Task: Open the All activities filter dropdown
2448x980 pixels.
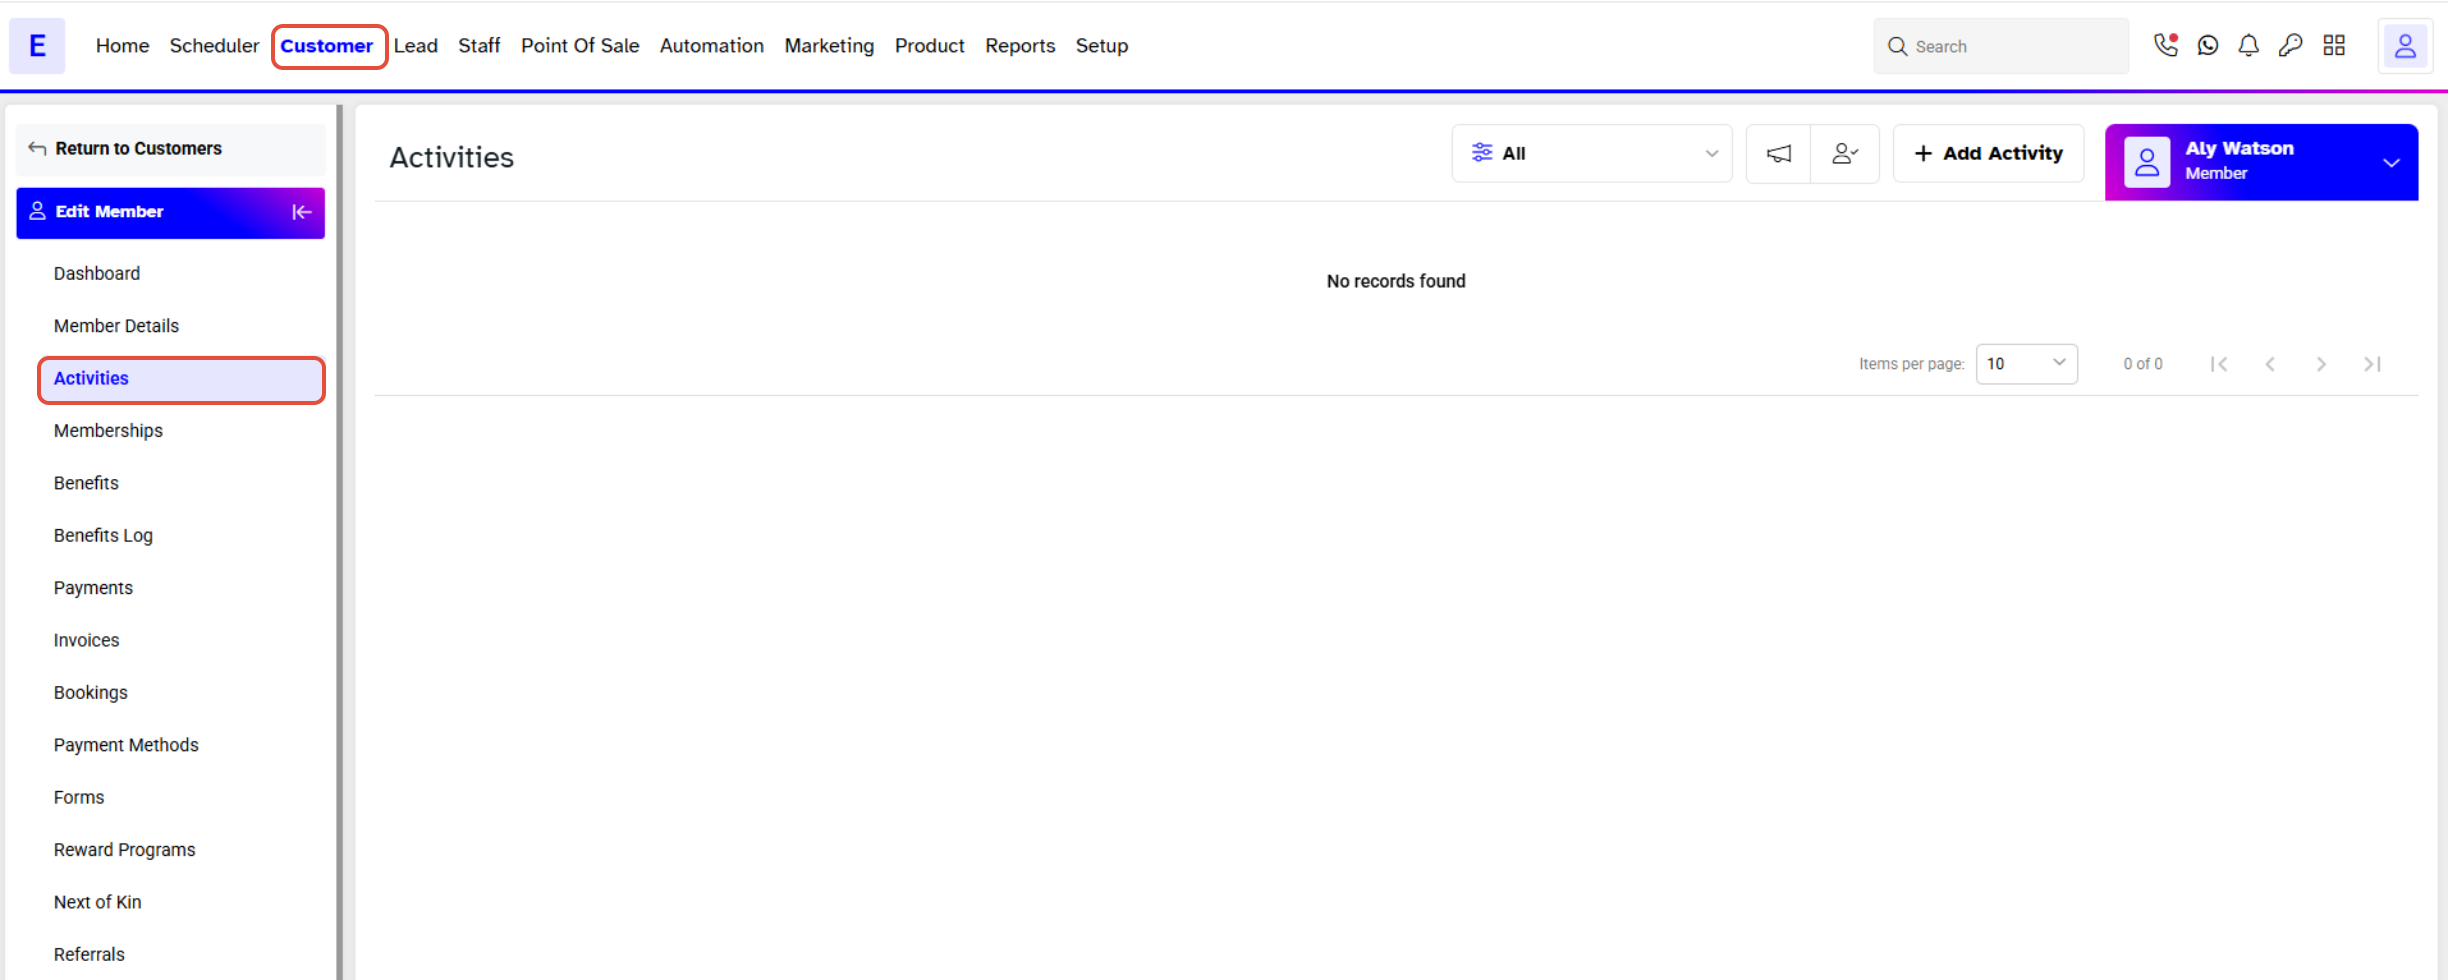Action: click(1591, 153)
